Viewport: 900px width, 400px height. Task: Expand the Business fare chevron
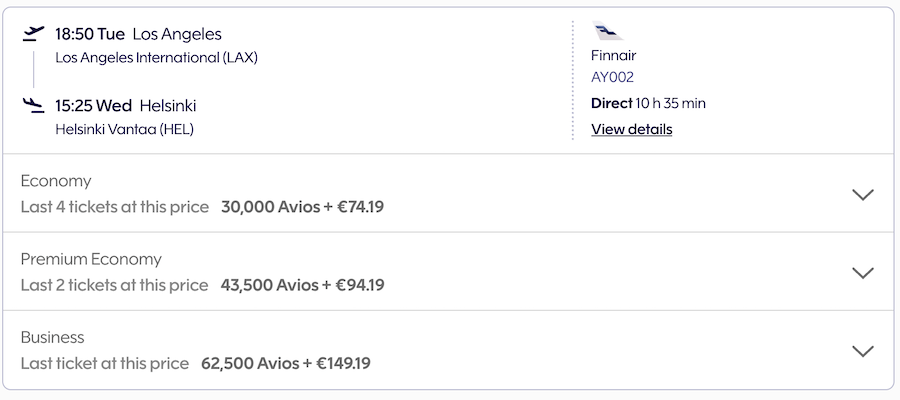pyautogui.click(x=863, y=350)
